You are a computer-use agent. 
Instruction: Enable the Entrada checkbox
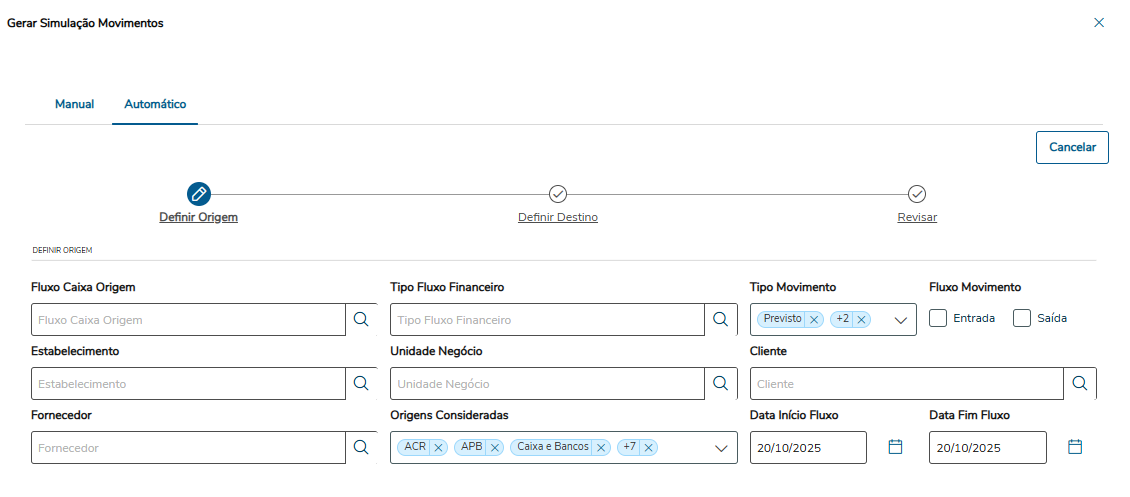(938, 318)
